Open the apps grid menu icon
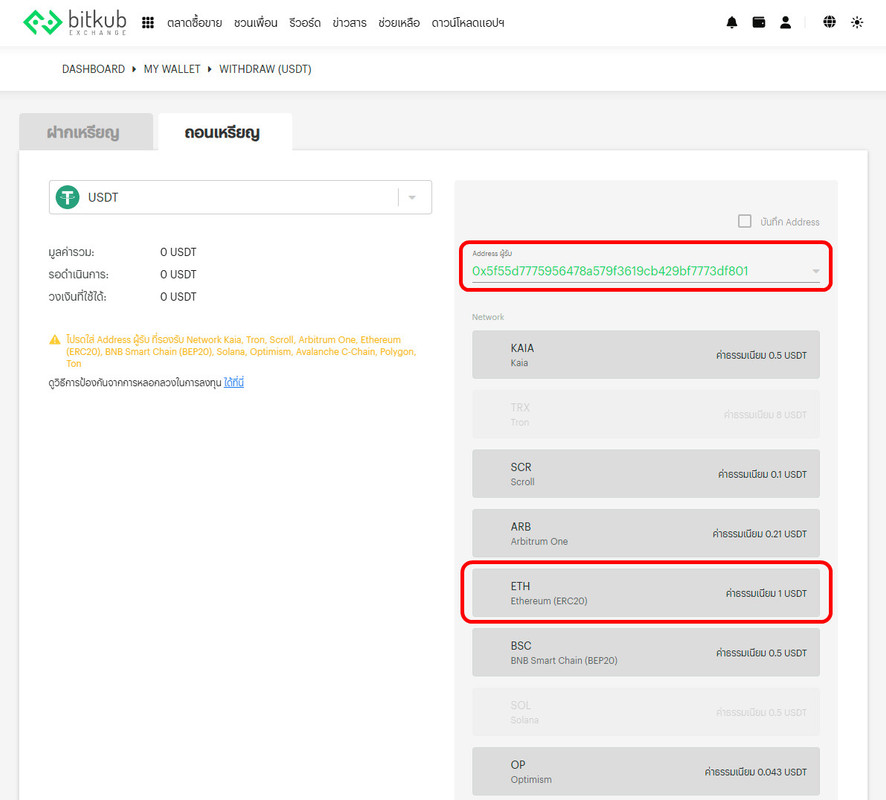The height and width of the screenshot is (800, 886). click(148, 23)
